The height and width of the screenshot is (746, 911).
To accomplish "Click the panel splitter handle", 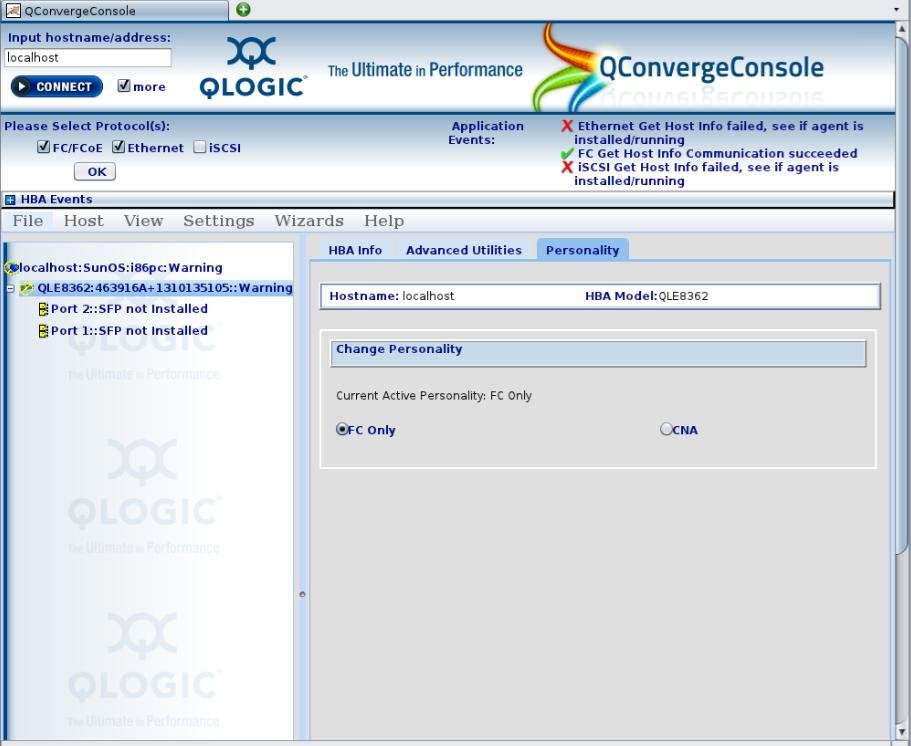I will (x=302, y=594).
